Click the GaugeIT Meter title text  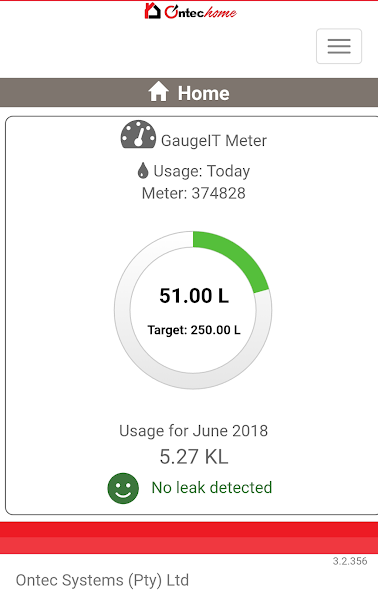(214, 141)
